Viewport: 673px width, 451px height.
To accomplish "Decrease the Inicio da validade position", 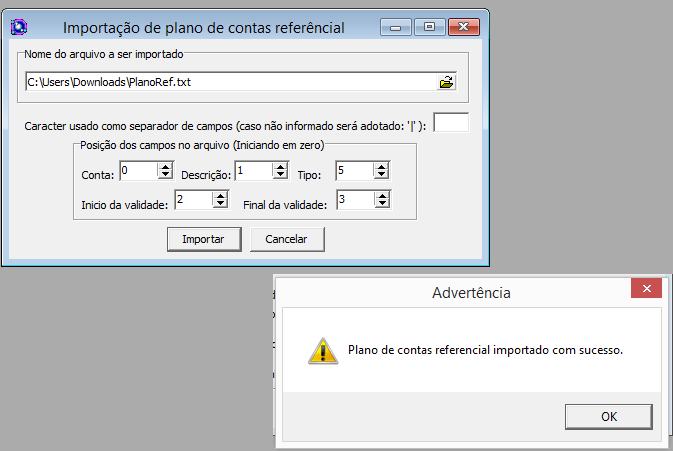I will pyautogui.click(x=220, y=203).
